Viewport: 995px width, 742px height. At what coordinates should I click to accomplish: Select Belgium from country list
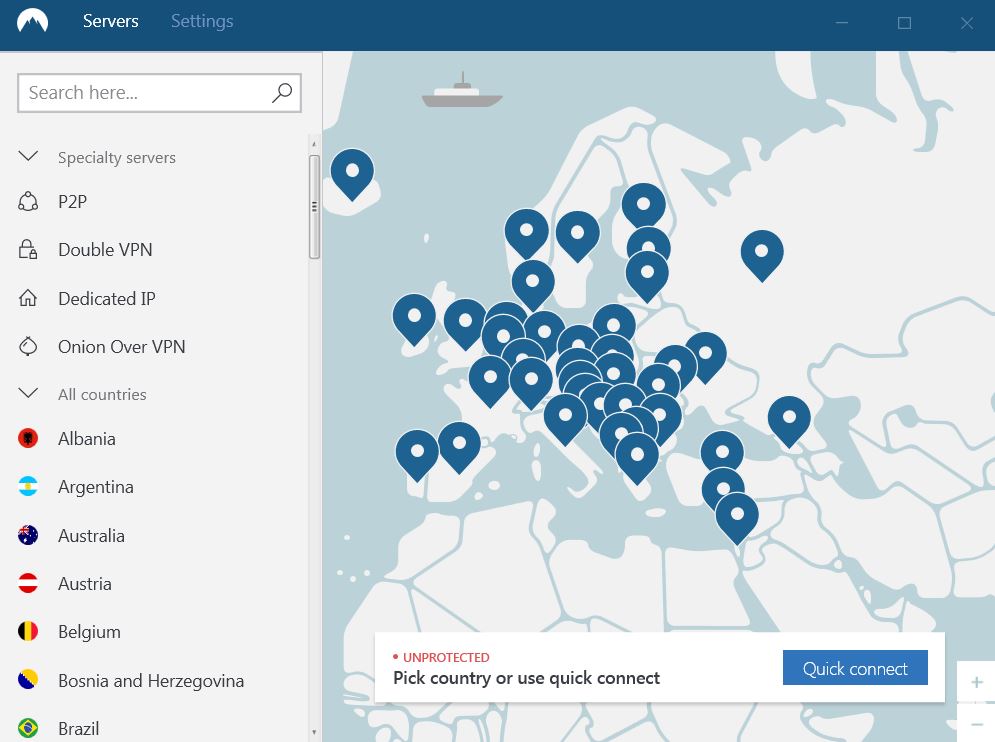(x=89, y=632)
